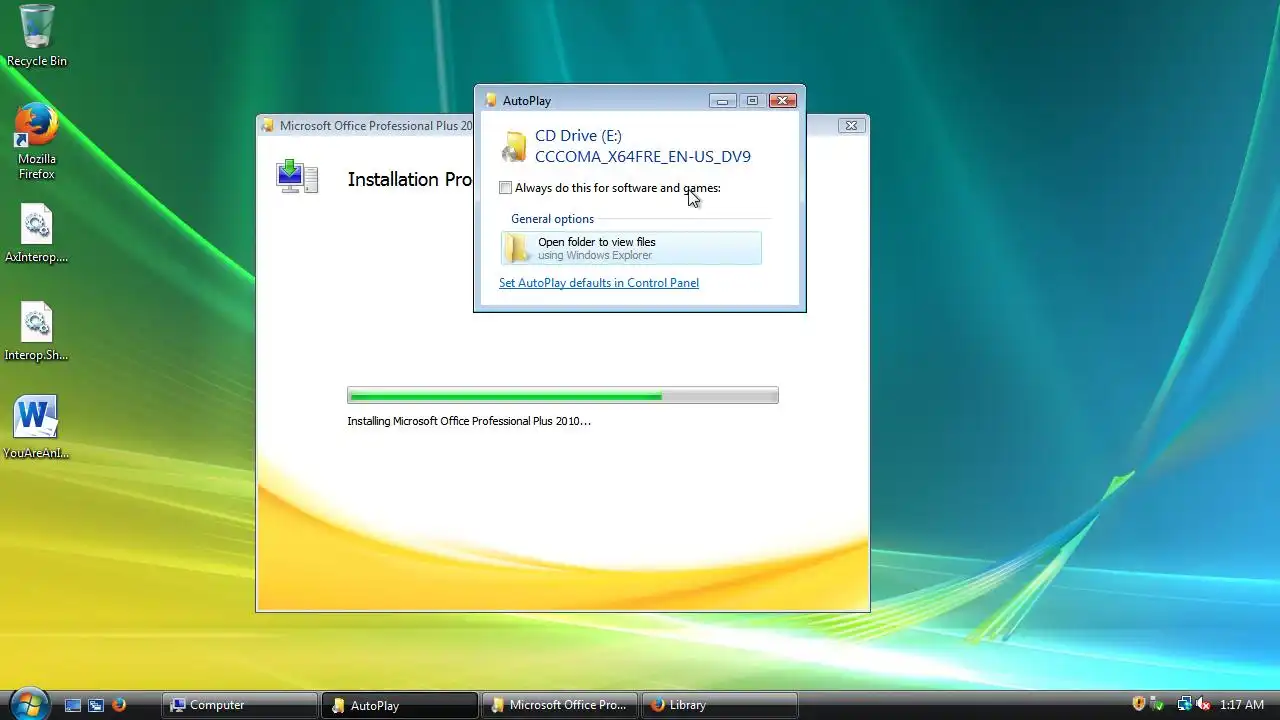The width and height of the screenshot is (1280, 720).
Task: Select the AxInterop file icon on desktop
Action: [37, 235]
